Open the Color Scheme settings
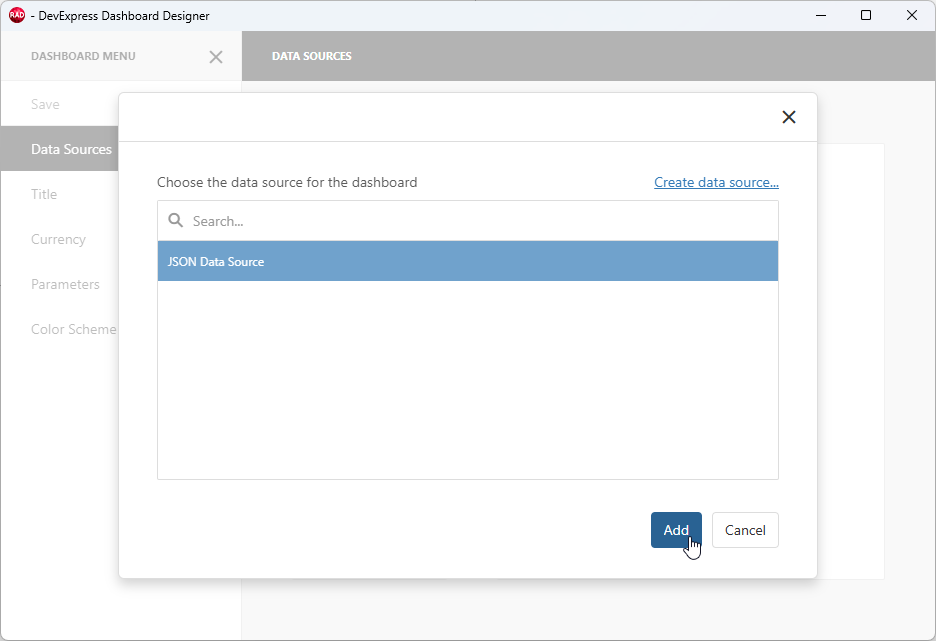 pos(74,328)
